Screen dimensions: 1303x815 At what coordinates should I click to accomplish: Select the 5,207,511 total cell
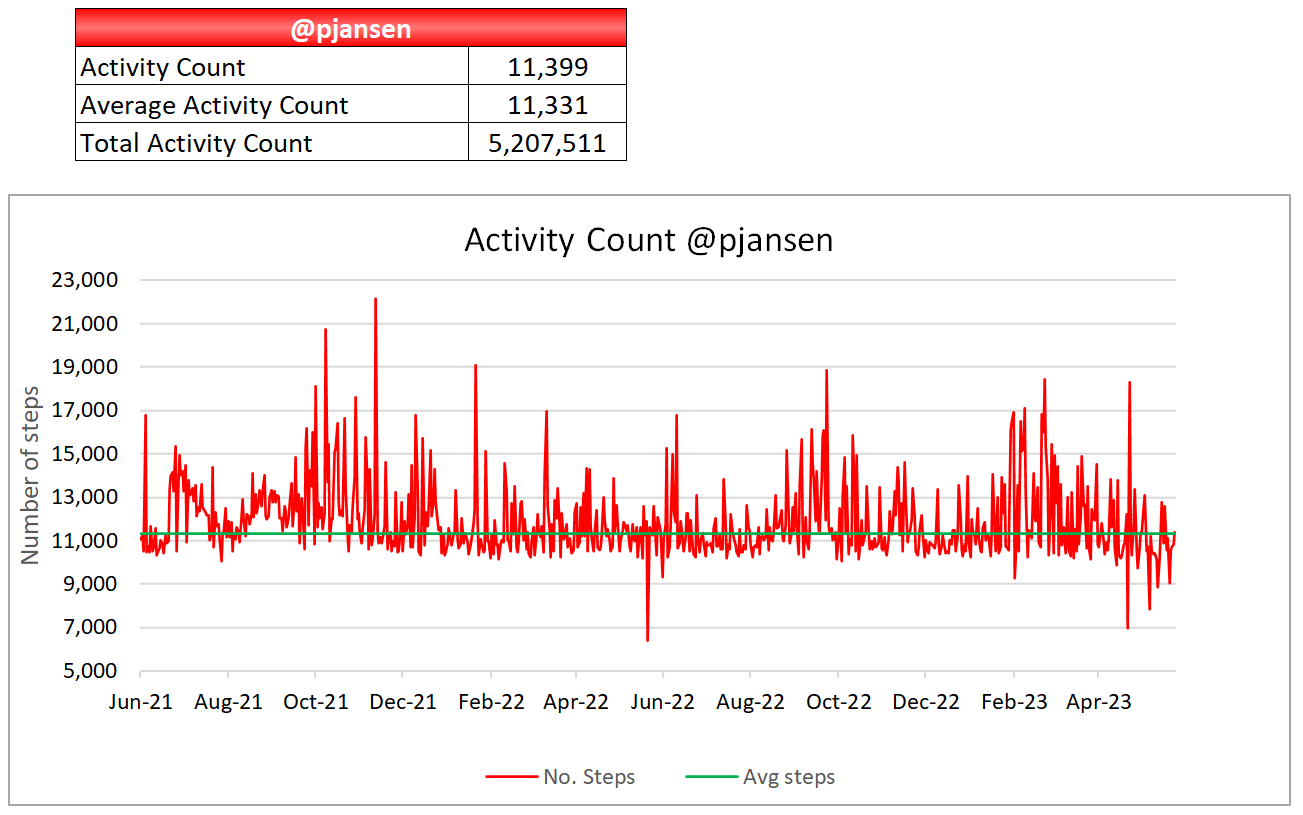pyautogui.click(x=547, y=143)
